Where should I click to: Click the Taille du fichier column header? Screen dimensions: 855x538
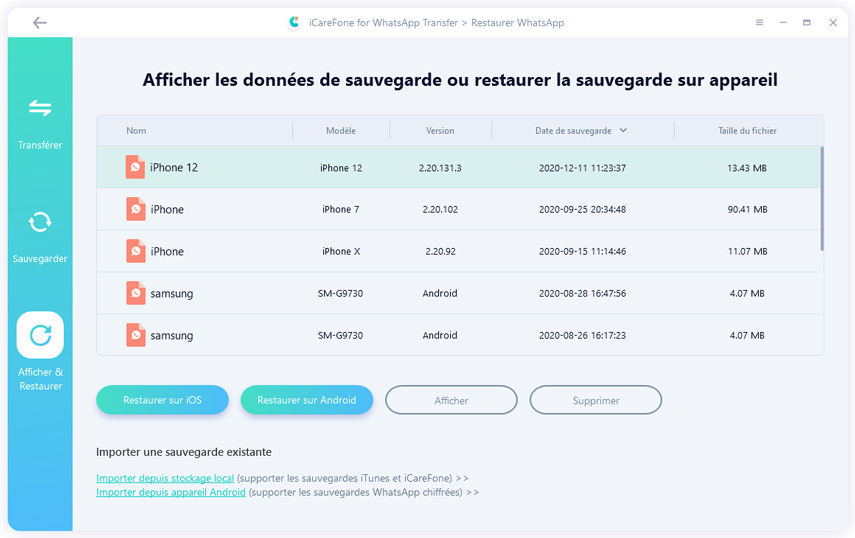747,131
